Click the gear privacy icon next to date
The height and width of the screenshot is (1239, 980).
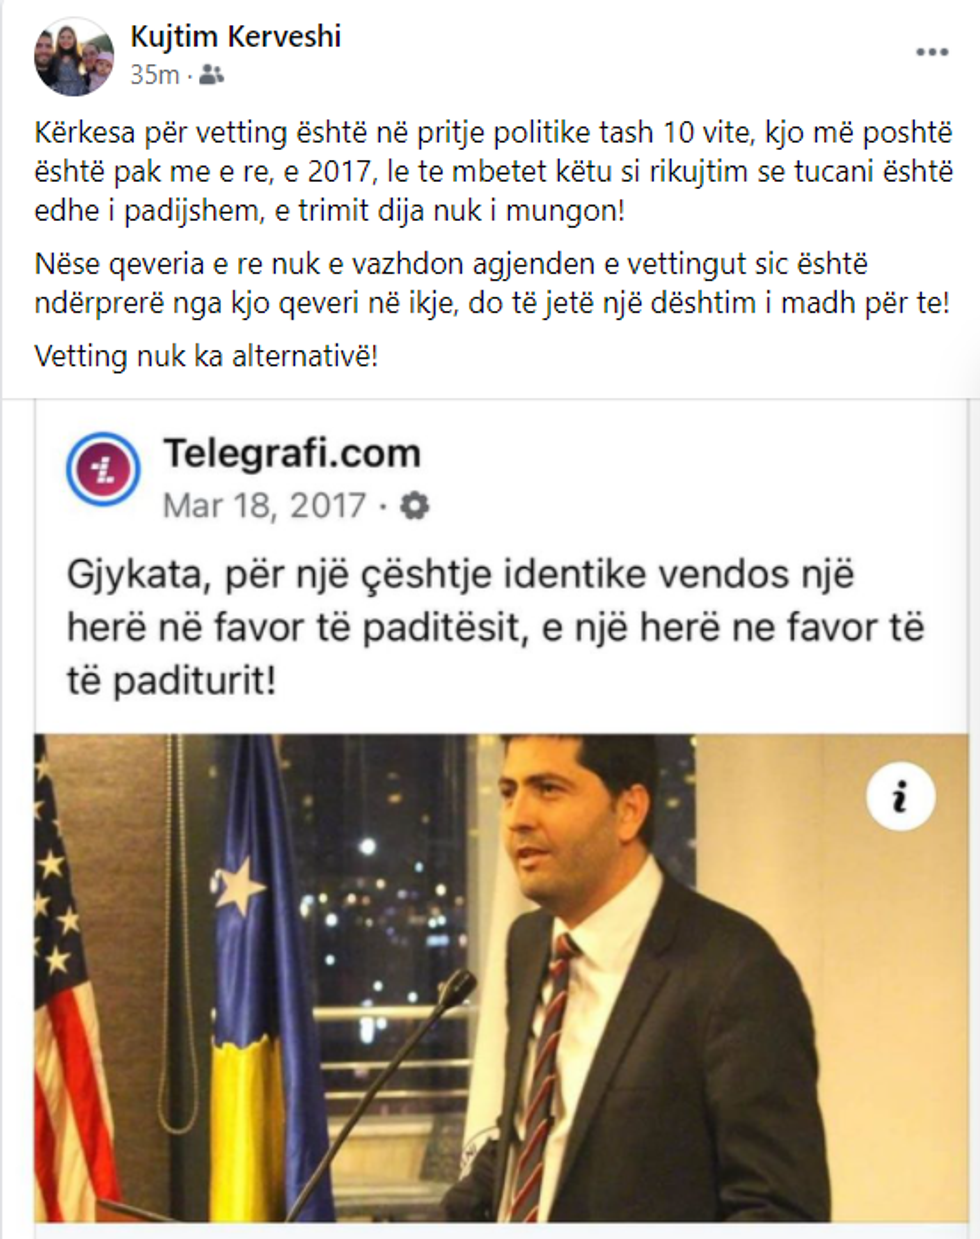(414, 506)
